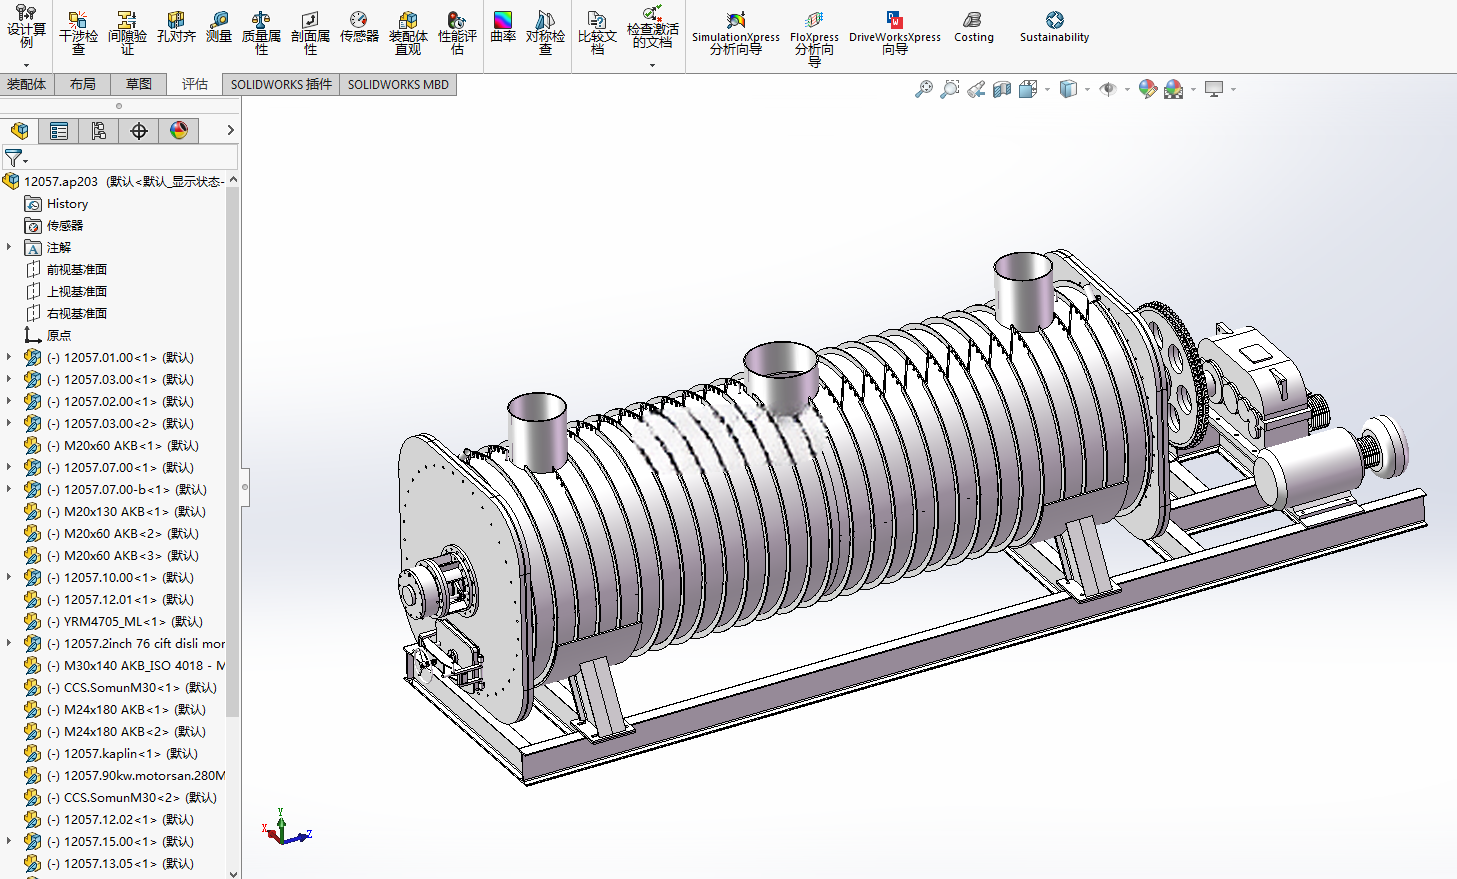Open the ConfigurationManager tab icon
Viewport: 1457px width, 879px height.
click(98, 131)
